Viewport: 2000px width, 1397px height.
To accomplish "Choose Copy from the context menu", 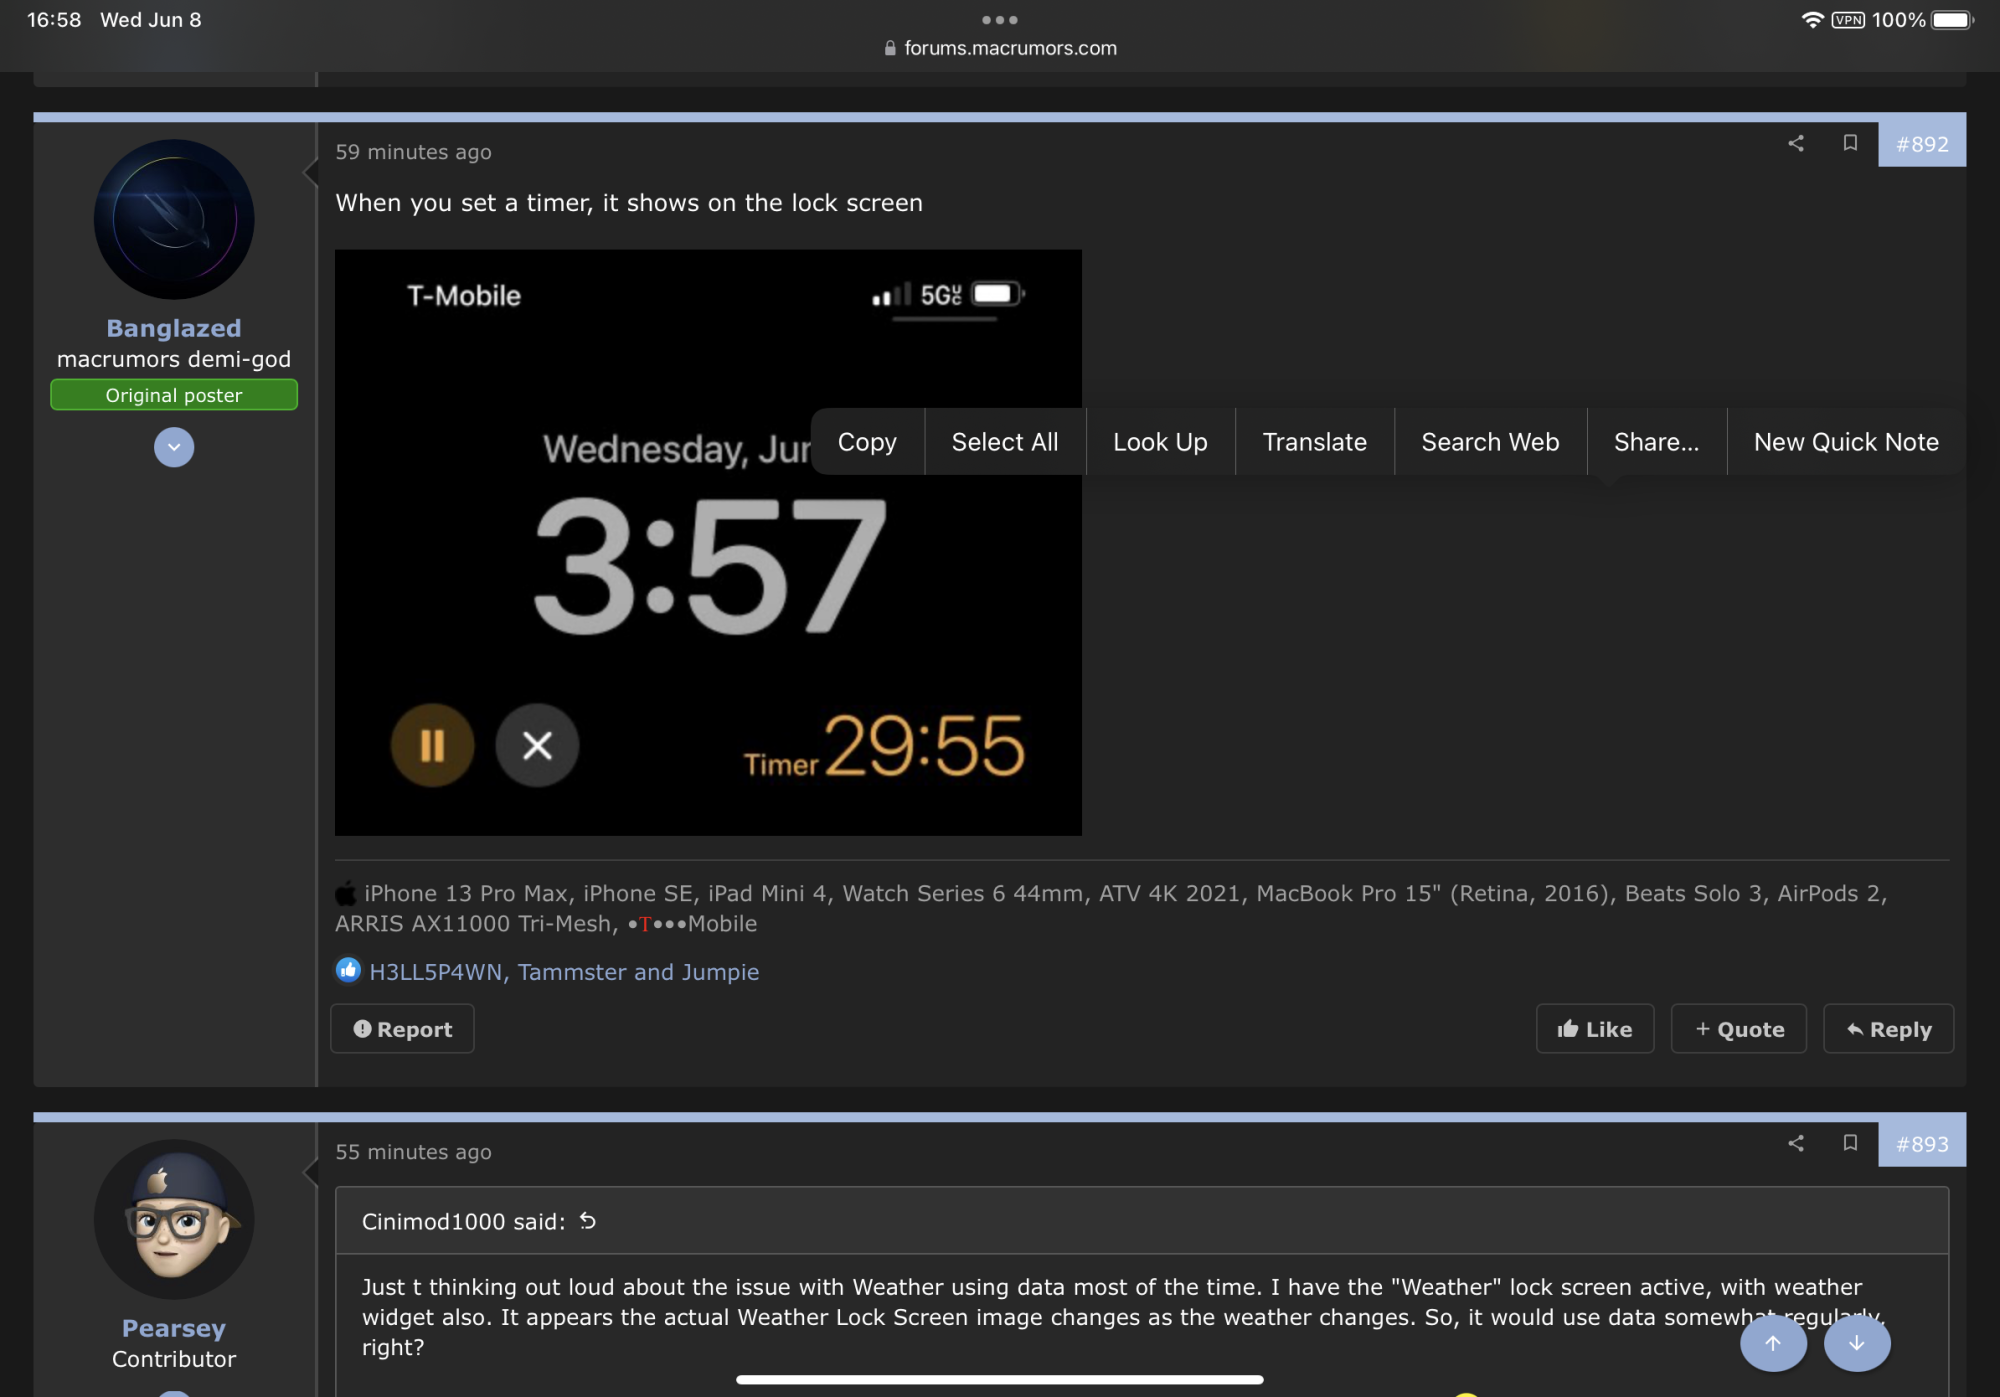I will 867,442.
